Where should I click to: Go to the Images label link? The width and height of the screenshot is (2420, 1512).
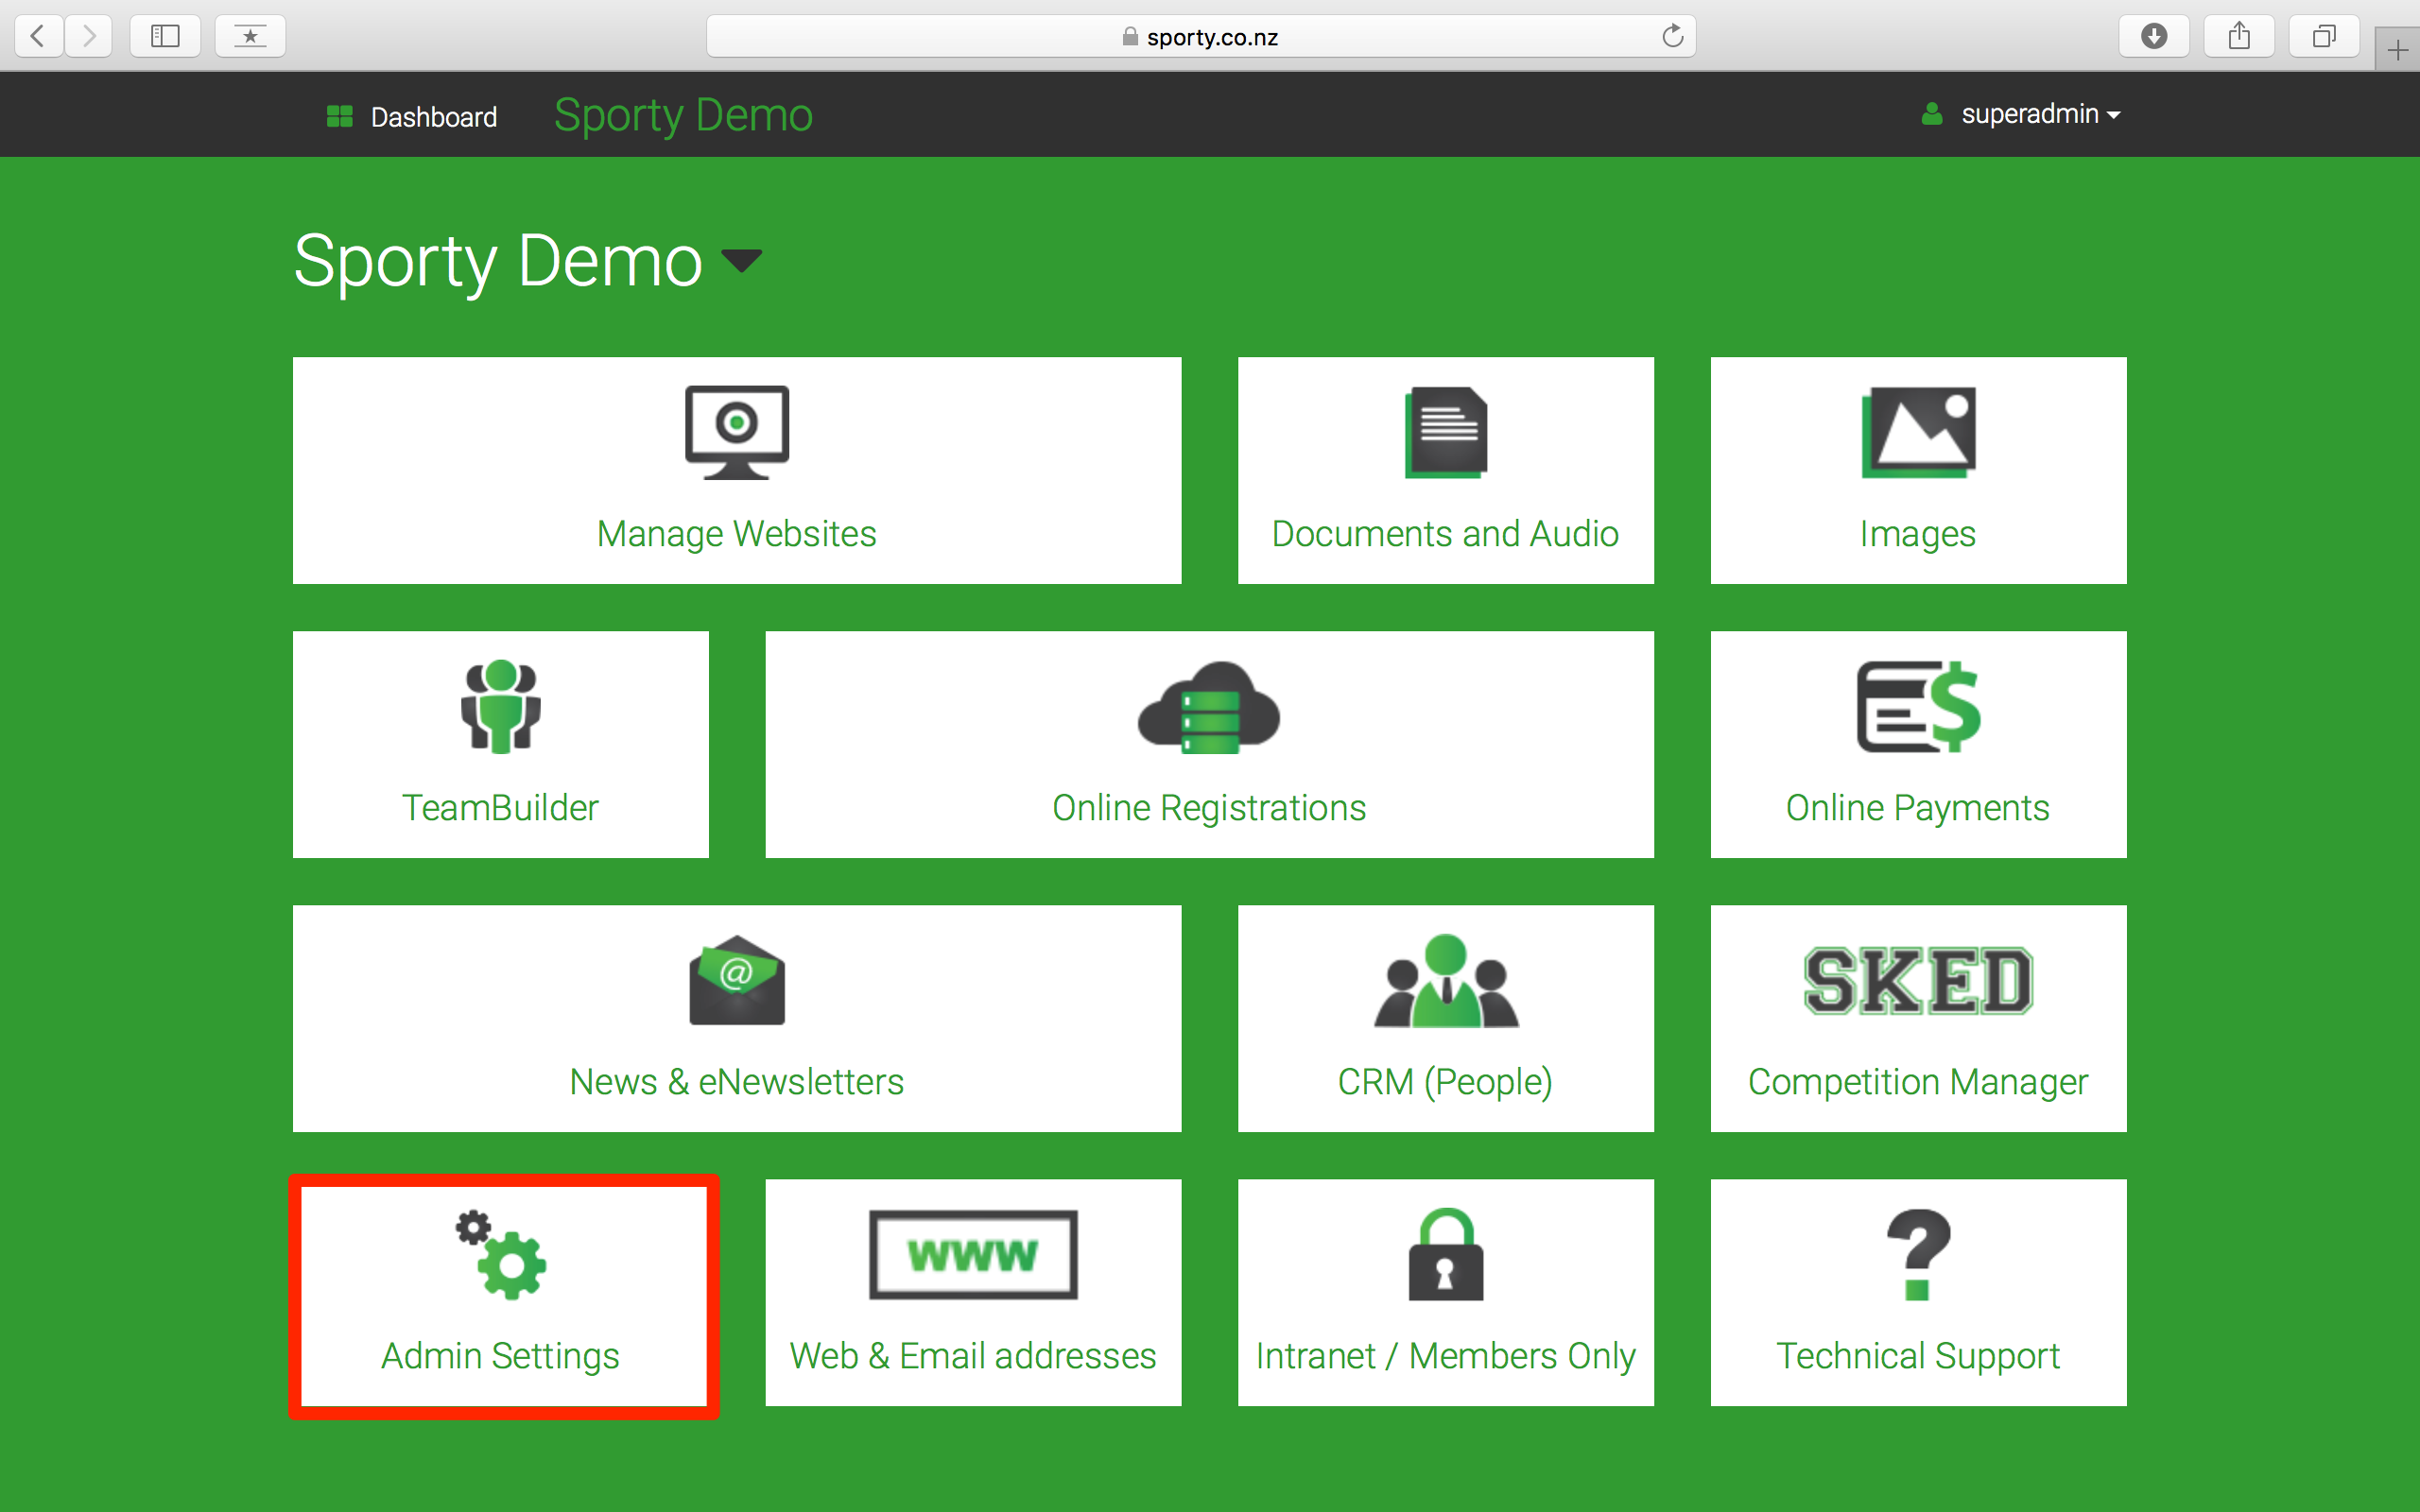(x=1918, y=534)
